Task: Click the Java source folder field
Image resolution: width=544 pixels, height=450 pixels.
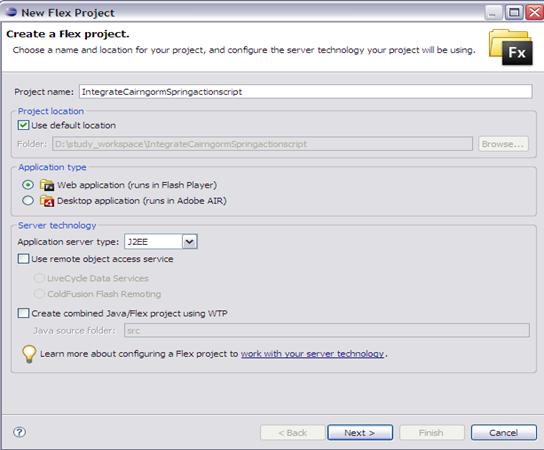Action: point(327,330)
